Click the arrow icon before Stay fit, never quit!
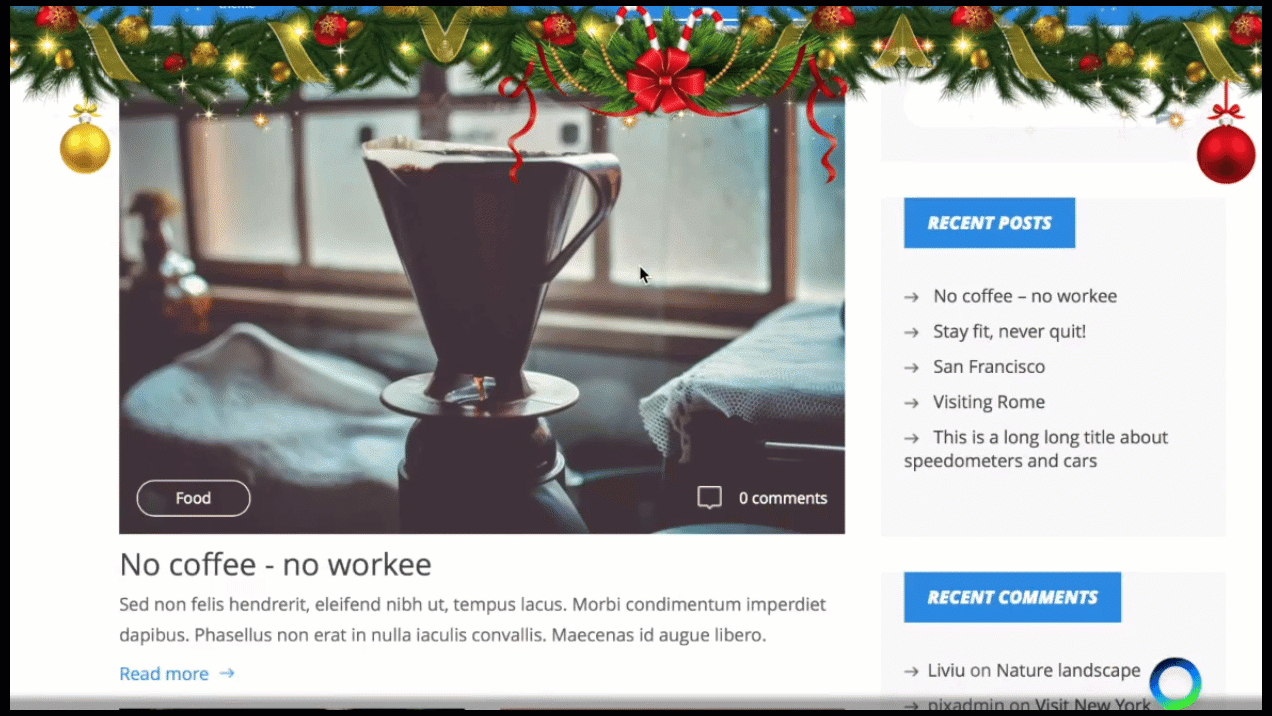Image resolution: width=1272 pixels, height=716 pixels. pyautogui.click(x=911, y=332)
